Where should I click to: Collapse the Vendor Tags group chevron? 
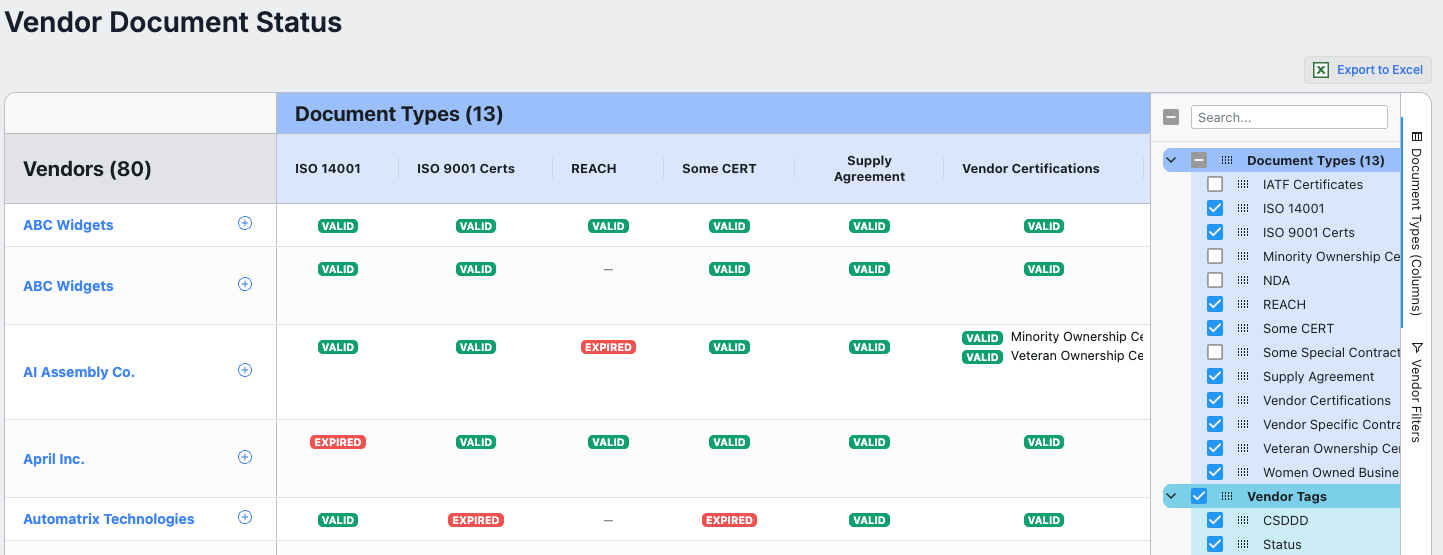(x=1171, y=496)
